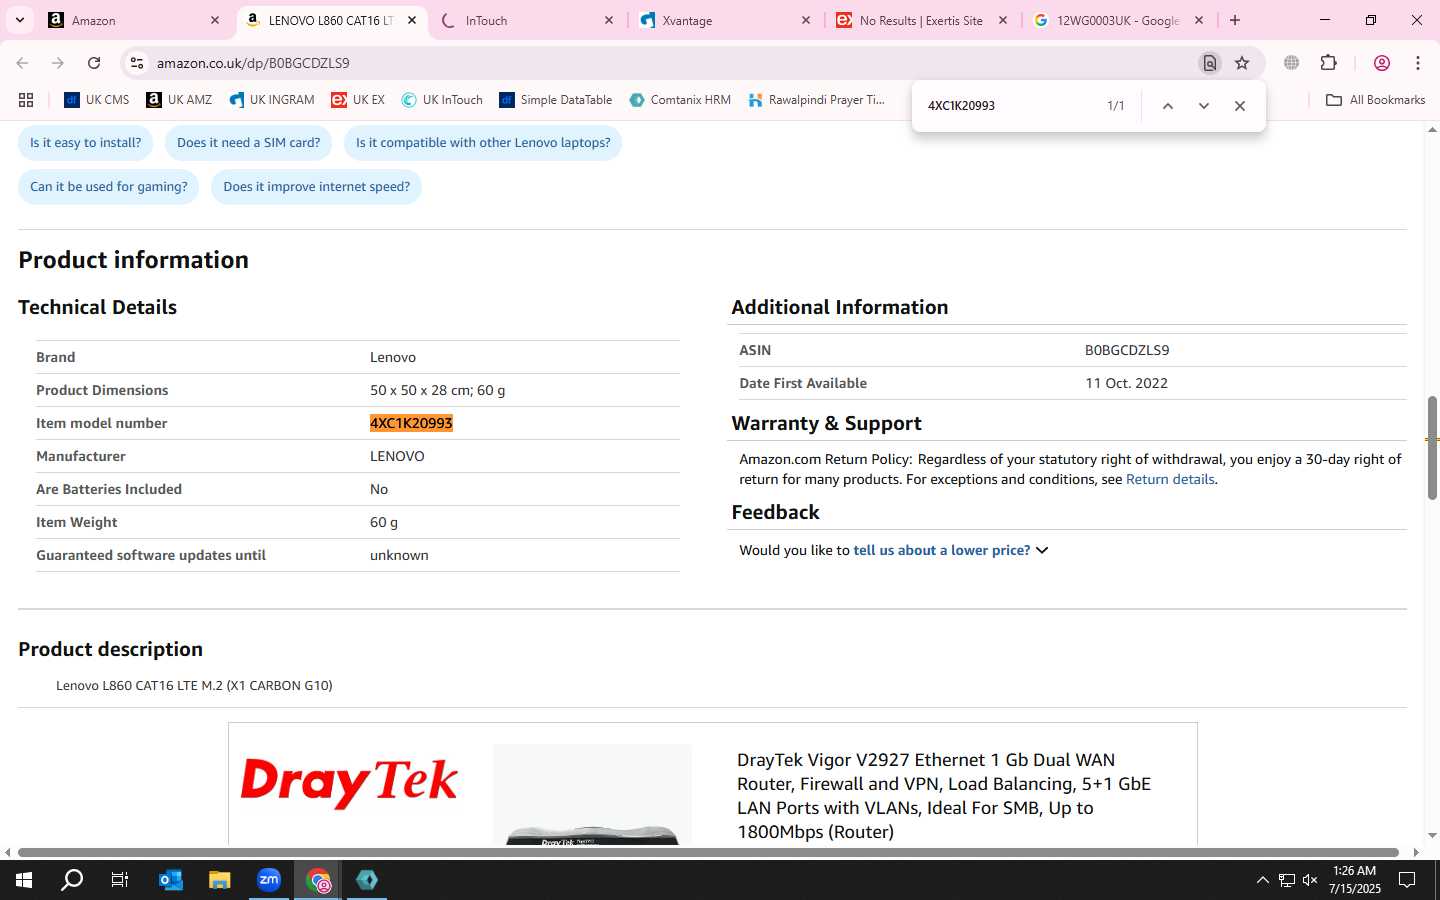
Task: View site information icon in address bar
Action: pyautogui.click(x=137, y=63)
